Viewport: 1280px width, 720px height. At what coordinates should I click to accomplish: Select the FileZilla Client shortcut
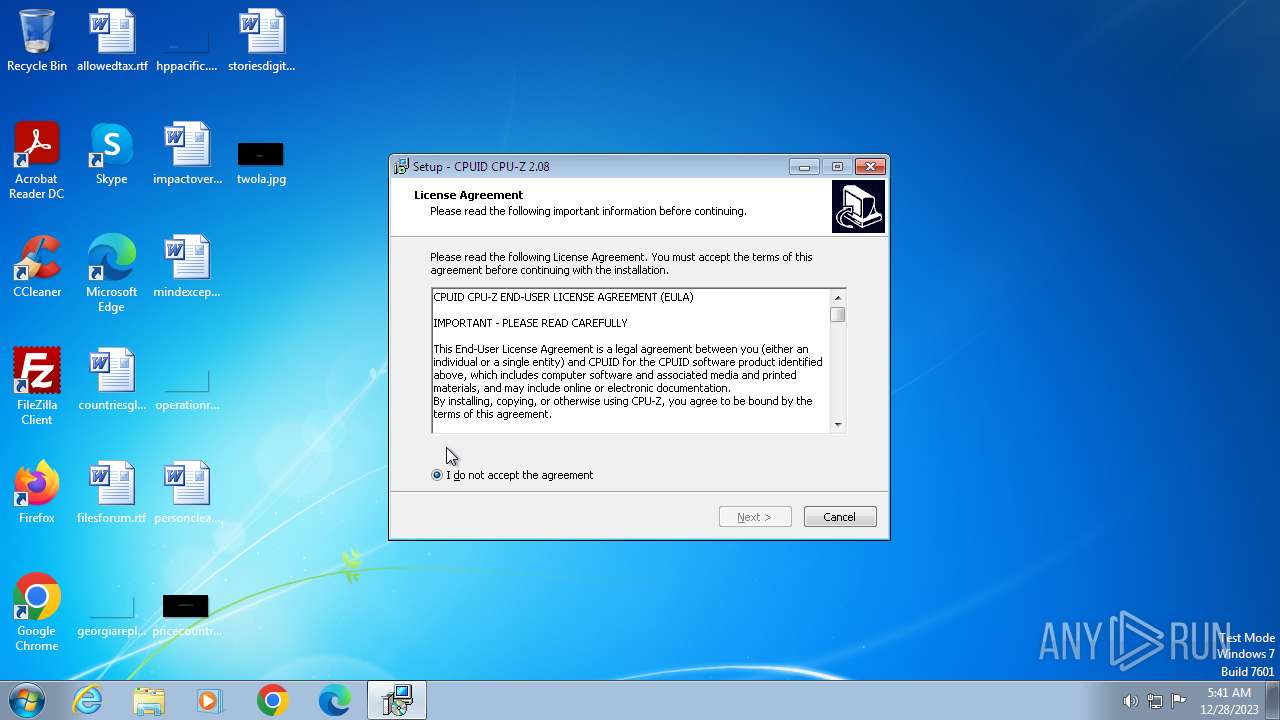pyautogui.click(x=37, y=387)
